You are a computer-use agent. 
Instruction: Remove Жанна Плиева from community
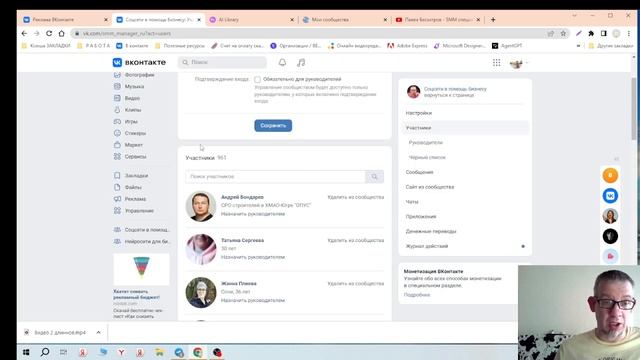pos(356,284)
